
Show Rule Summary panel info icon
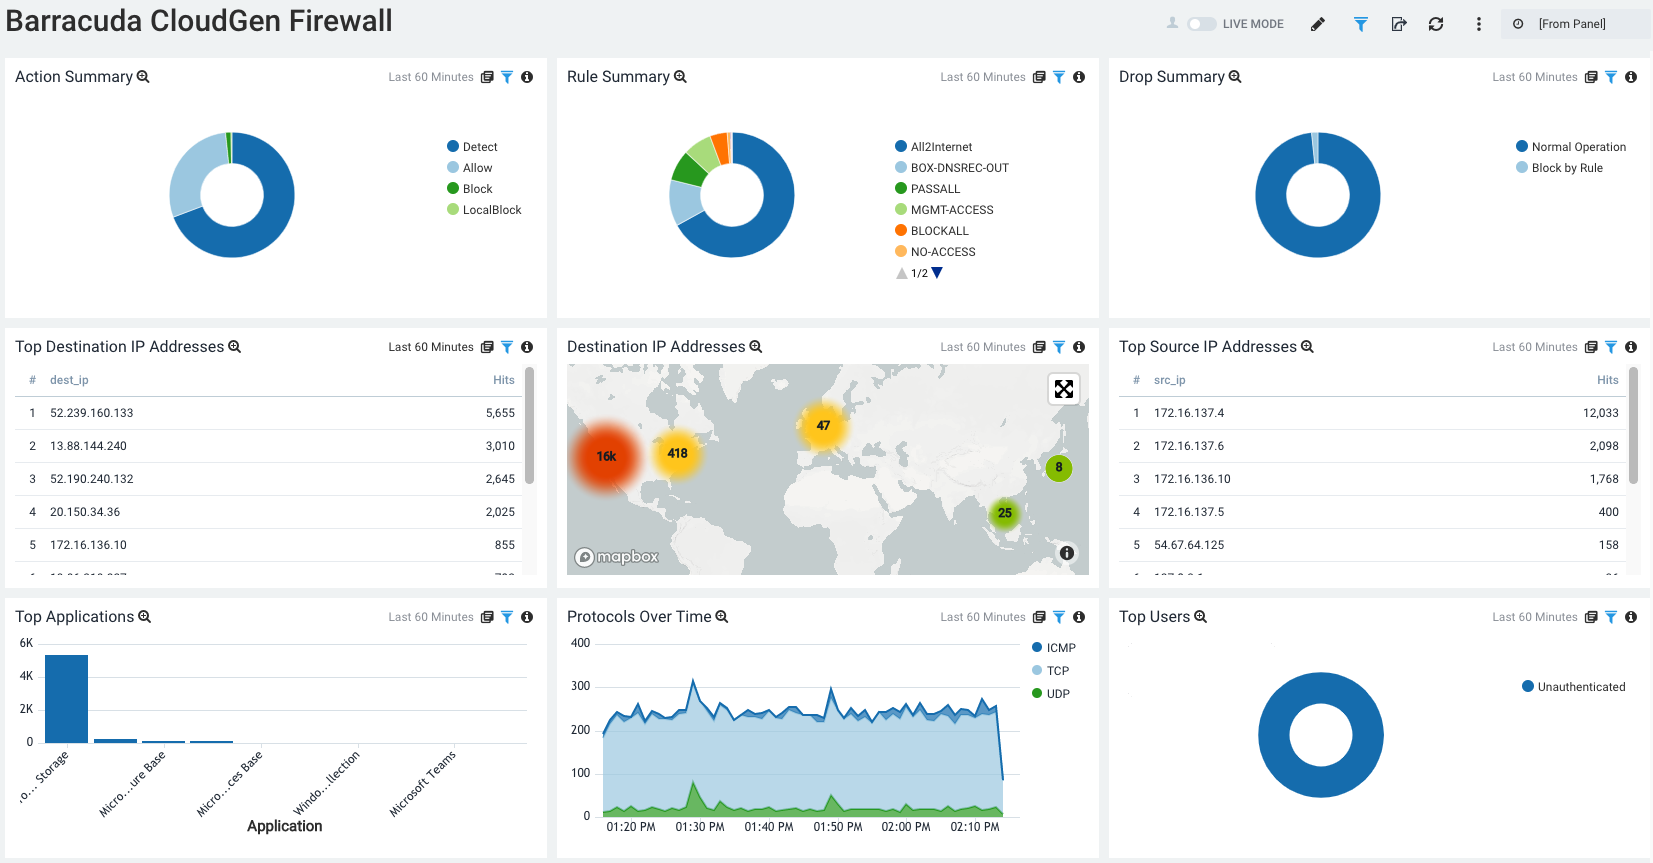click(x=1079, y=77)
